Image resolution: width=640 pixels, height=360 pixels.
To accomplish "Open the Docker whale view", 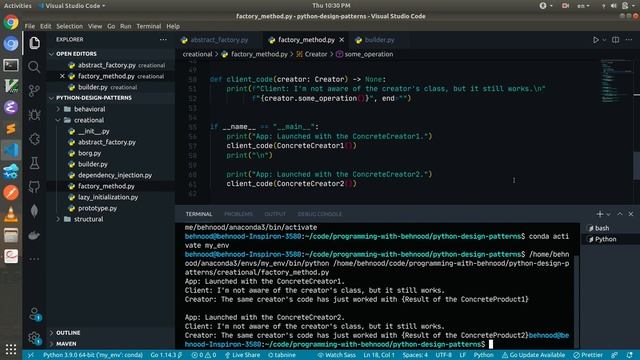I will tap(34, 235).
